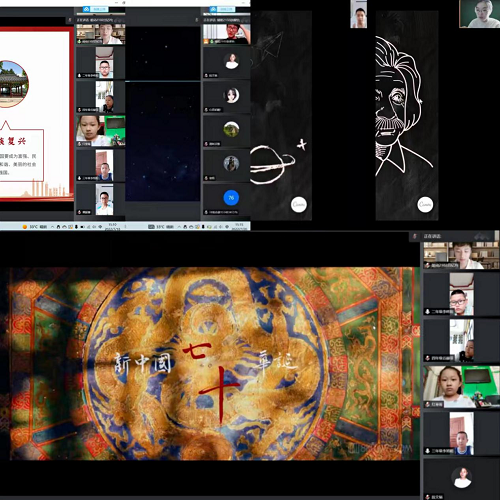The height and width of the screenshot is (500, 500).
Task: Expand the tray chevron beside the gray weather widget
Action: pyautogui.click(x=179, y=227)
